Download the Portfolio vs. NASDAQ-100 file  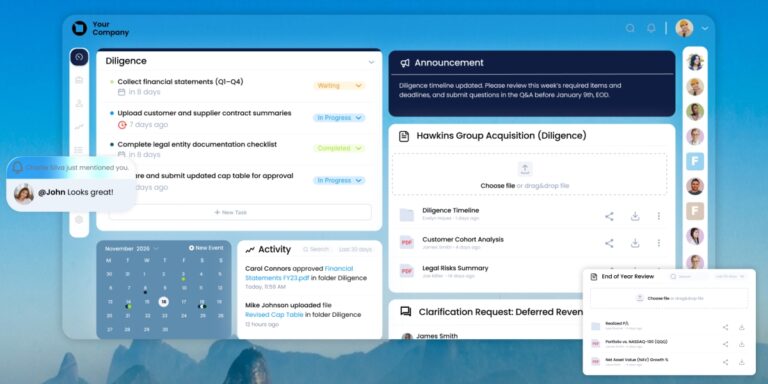tap(742, 344)
